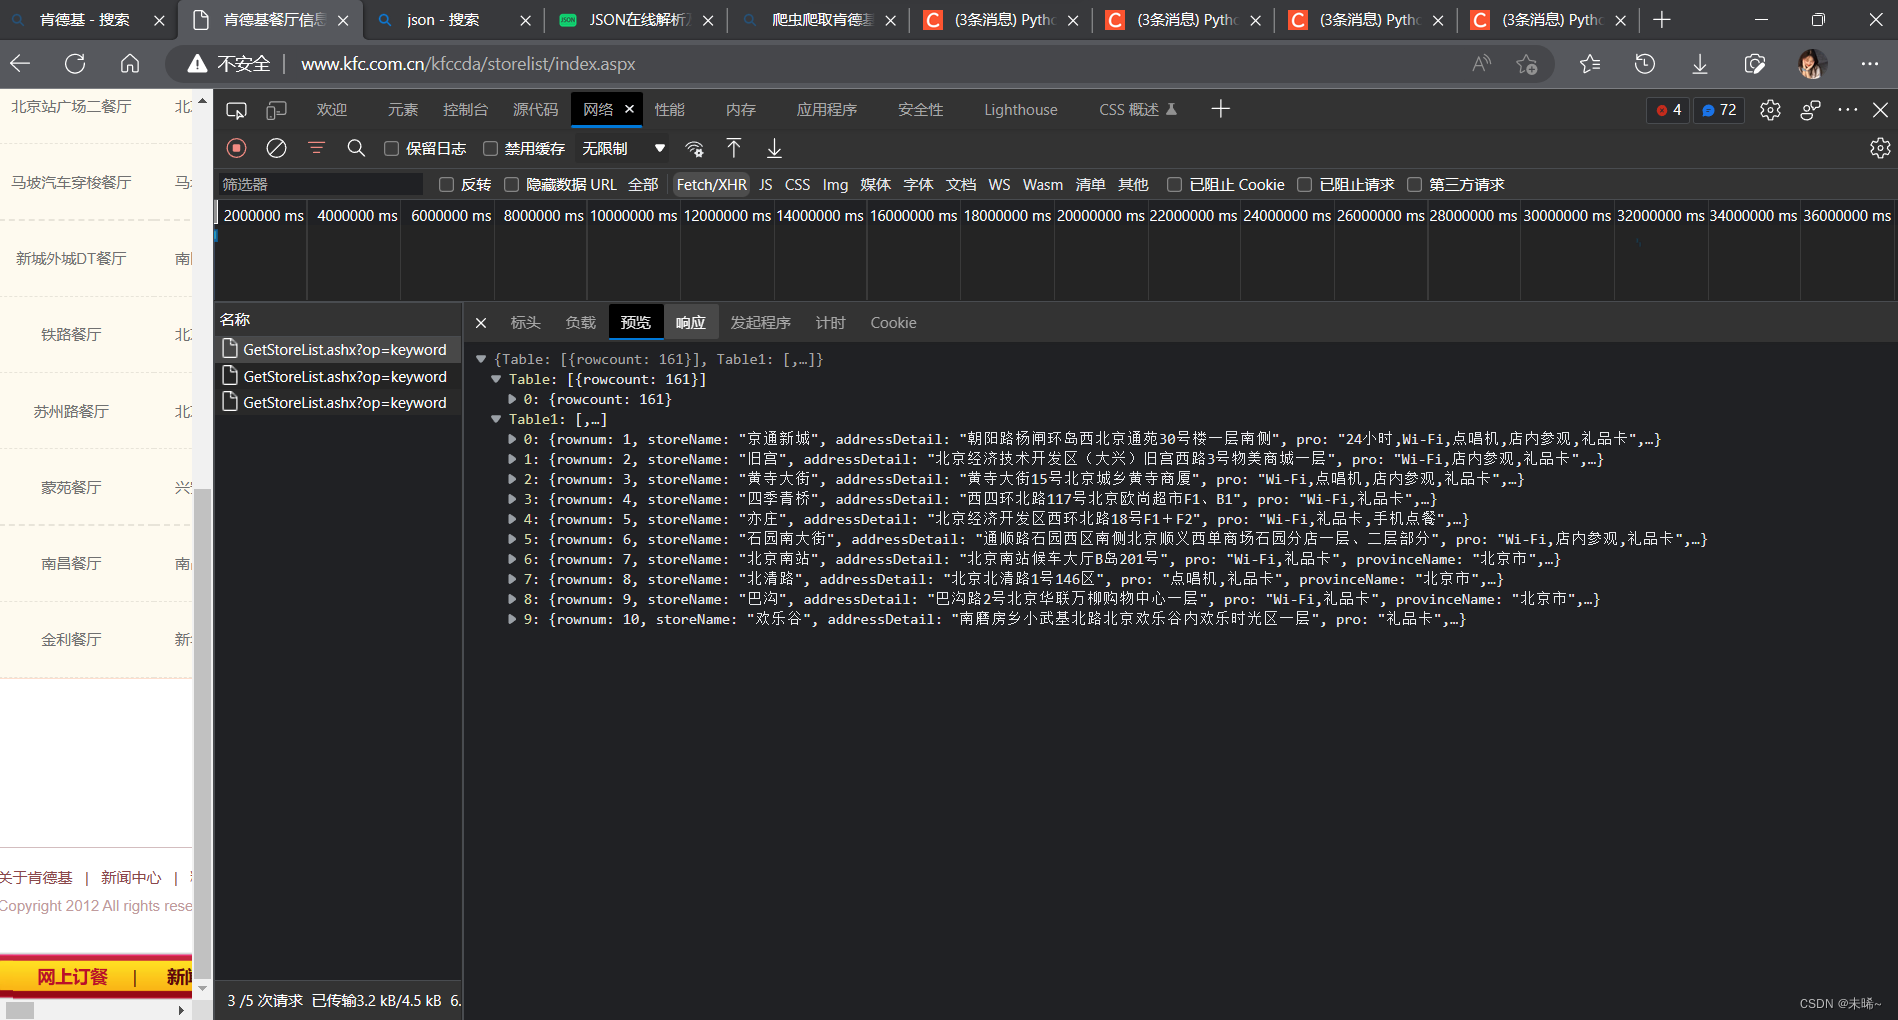
Task: Open throttling dropdown (无限制)
Action: (x=623, y=148)
